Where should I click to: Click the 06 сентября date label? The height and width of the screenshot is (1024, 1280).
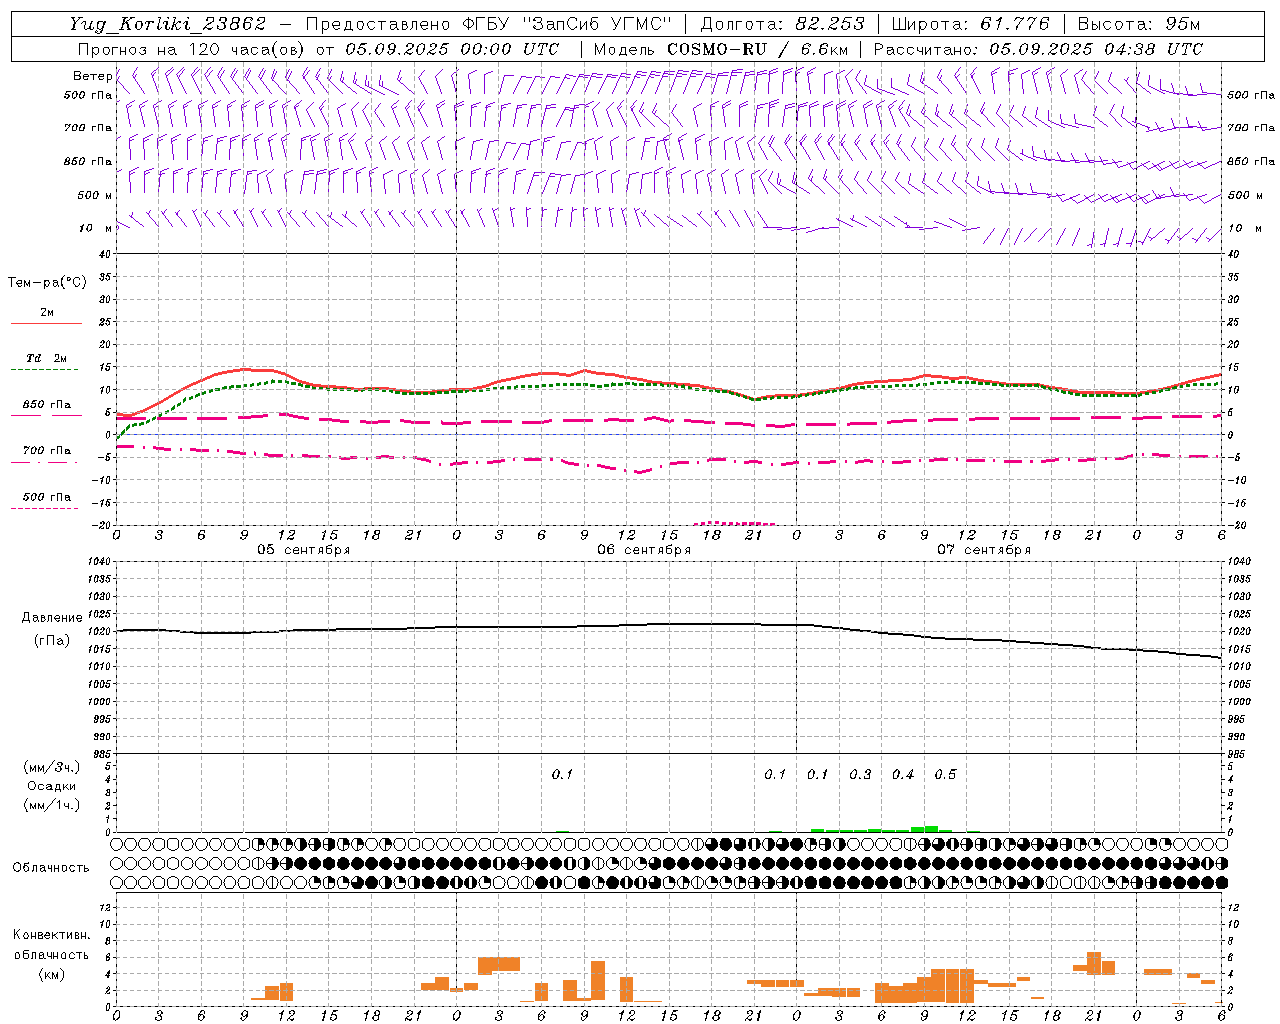pos(644,550)
